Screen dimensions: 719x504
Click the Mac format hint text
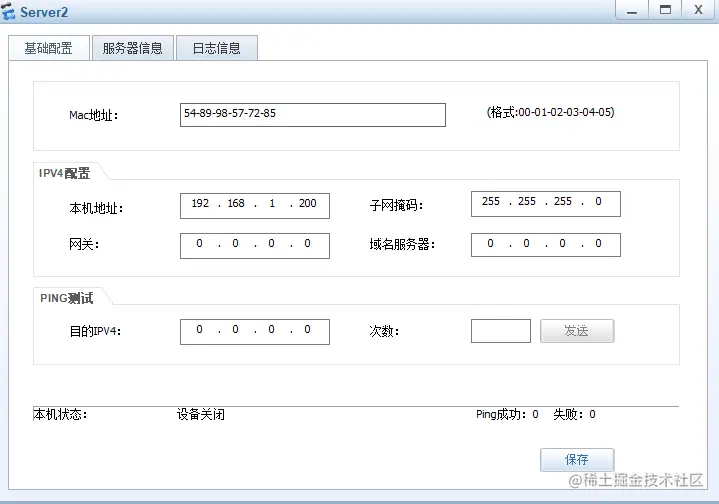click(550, 112)
